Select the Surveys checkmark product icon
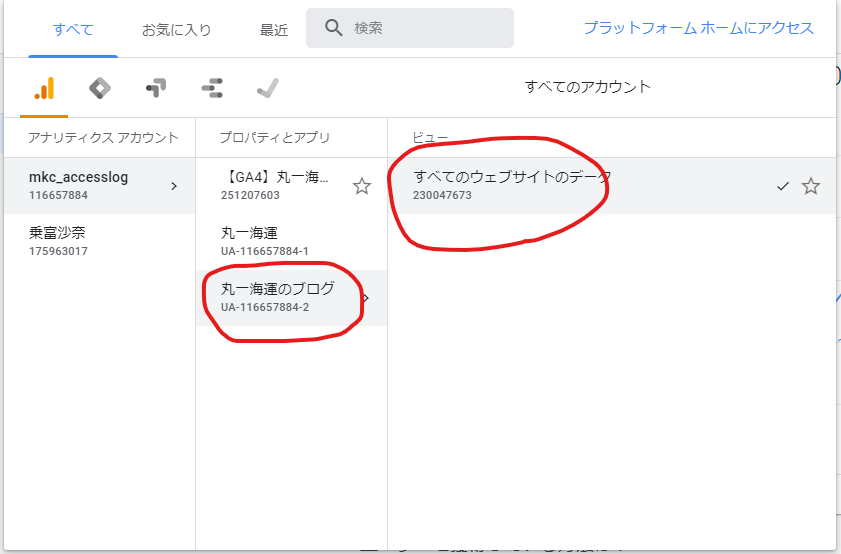Image resolution: width=841 pixels, height=554 pixels. [x=268, y=88]
